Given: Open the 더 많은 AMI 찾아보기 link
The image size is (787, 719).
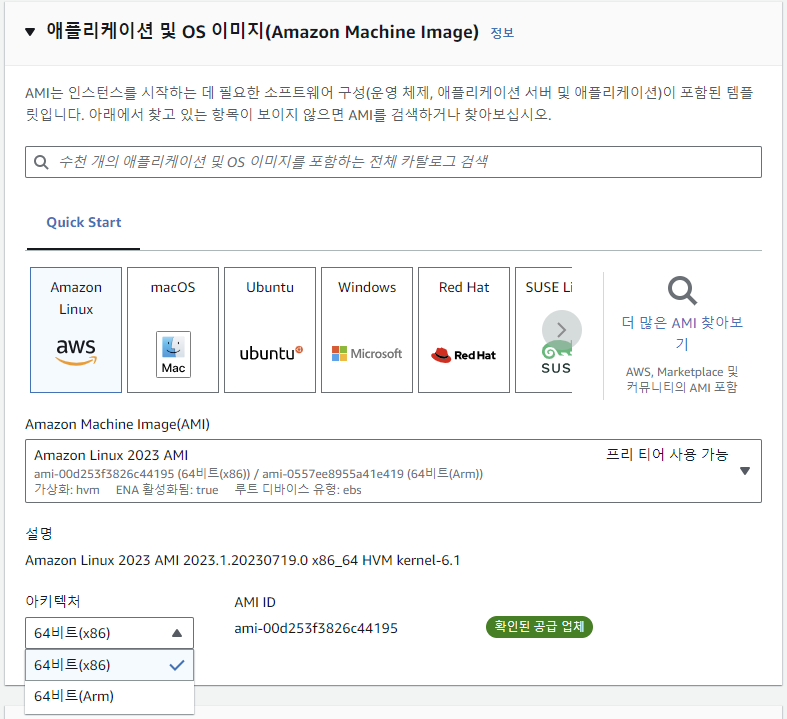Looking at the screenshot, I should pyautogui.click(x=682, y=333).
